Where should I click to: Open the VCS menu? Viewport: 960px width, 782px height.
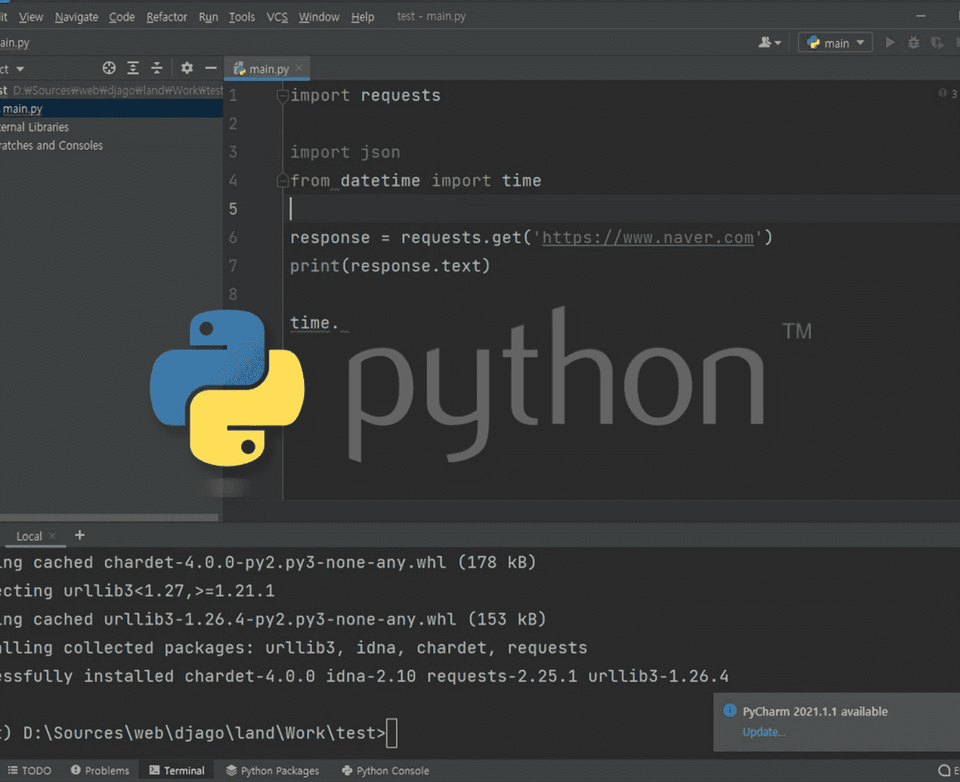tap(277, 17)
